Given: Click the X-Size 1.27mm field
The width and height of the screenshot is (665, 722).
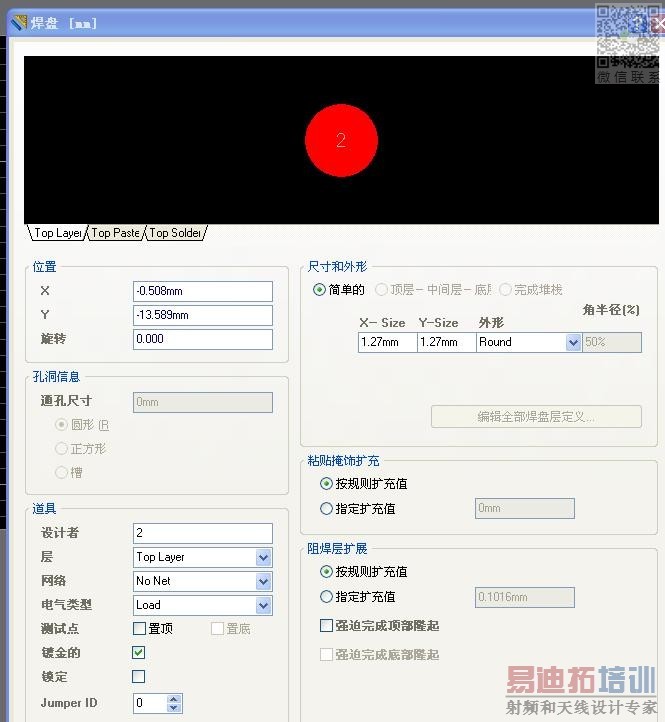Looking at the screenshot, I should pyautogui.click(x=387, y=343).
